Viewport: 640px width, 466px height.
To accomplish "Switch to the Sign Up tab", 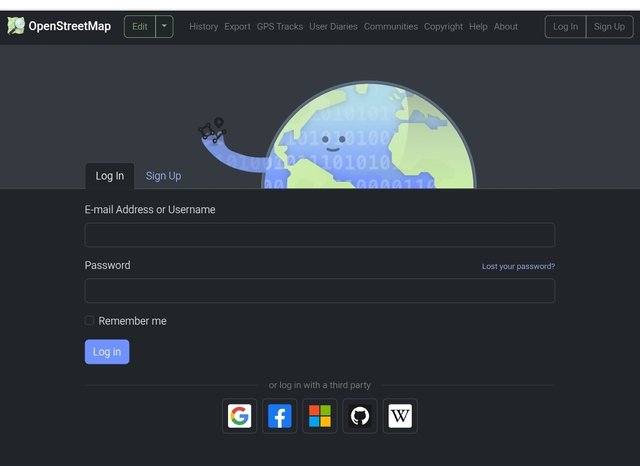I will [x=163, y=176].
